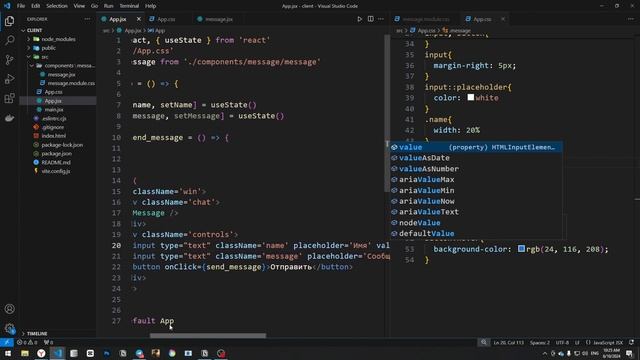Open left editor group More Actions ellipsis
The width and height of the screenshot is (640, 360).
coord(381,19)
